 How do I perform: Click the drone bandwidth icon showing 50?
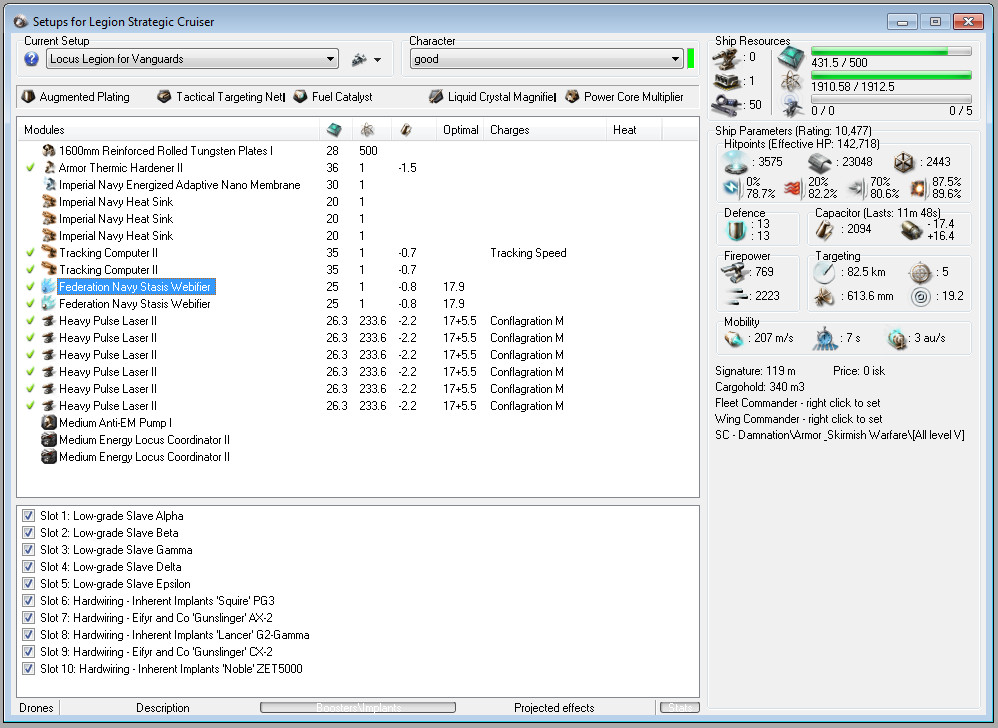click(727, 104)
